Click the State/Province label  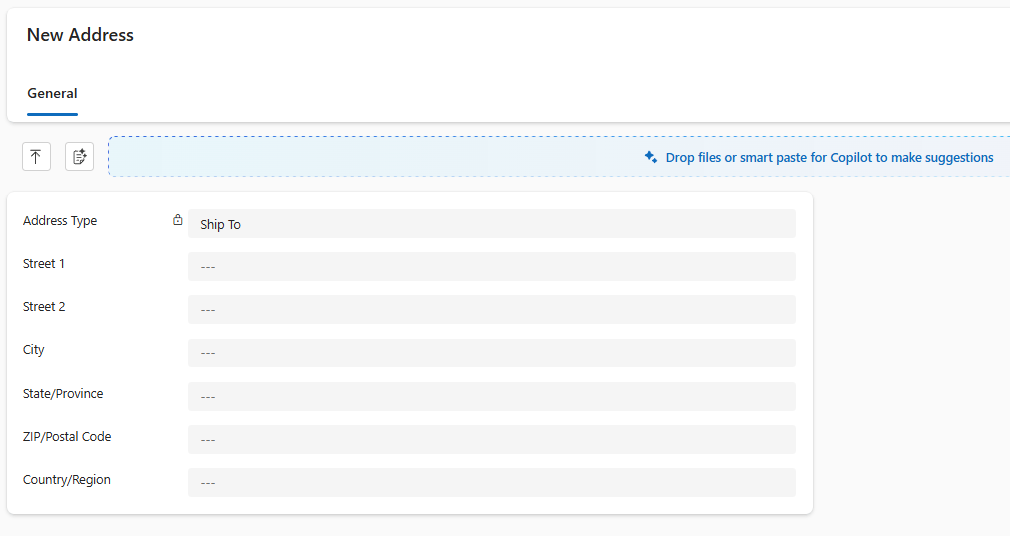[63, 394]
